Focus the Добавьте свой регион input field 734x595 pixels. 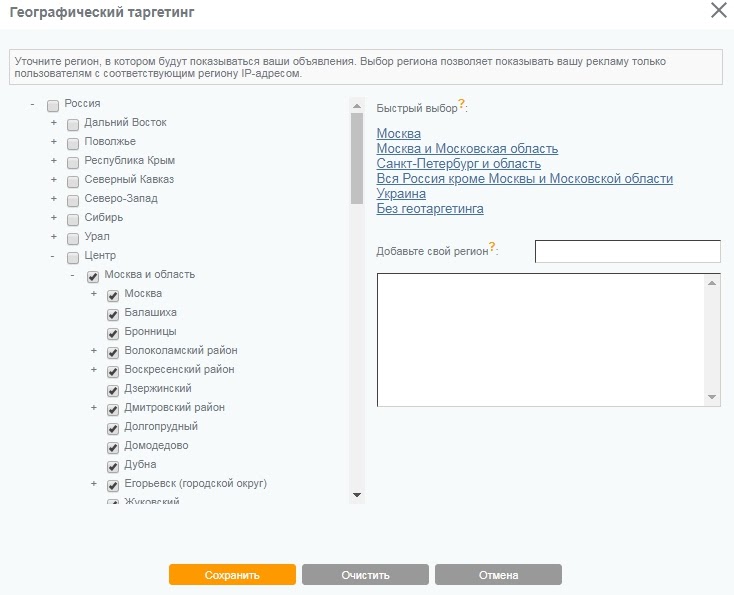[x=627, y=251]
